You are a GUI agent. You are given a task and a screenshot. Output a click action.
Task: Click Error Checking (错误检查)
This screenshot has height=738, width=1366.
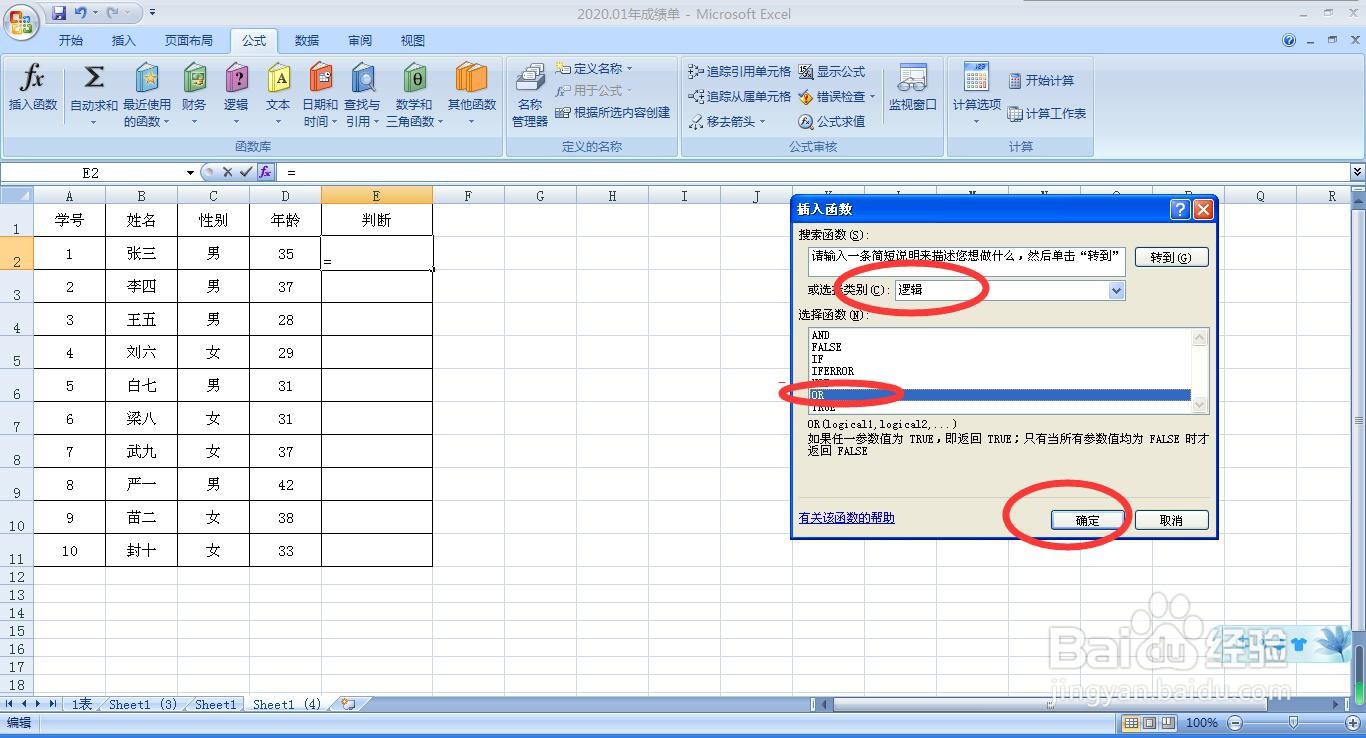click(832, 97)
